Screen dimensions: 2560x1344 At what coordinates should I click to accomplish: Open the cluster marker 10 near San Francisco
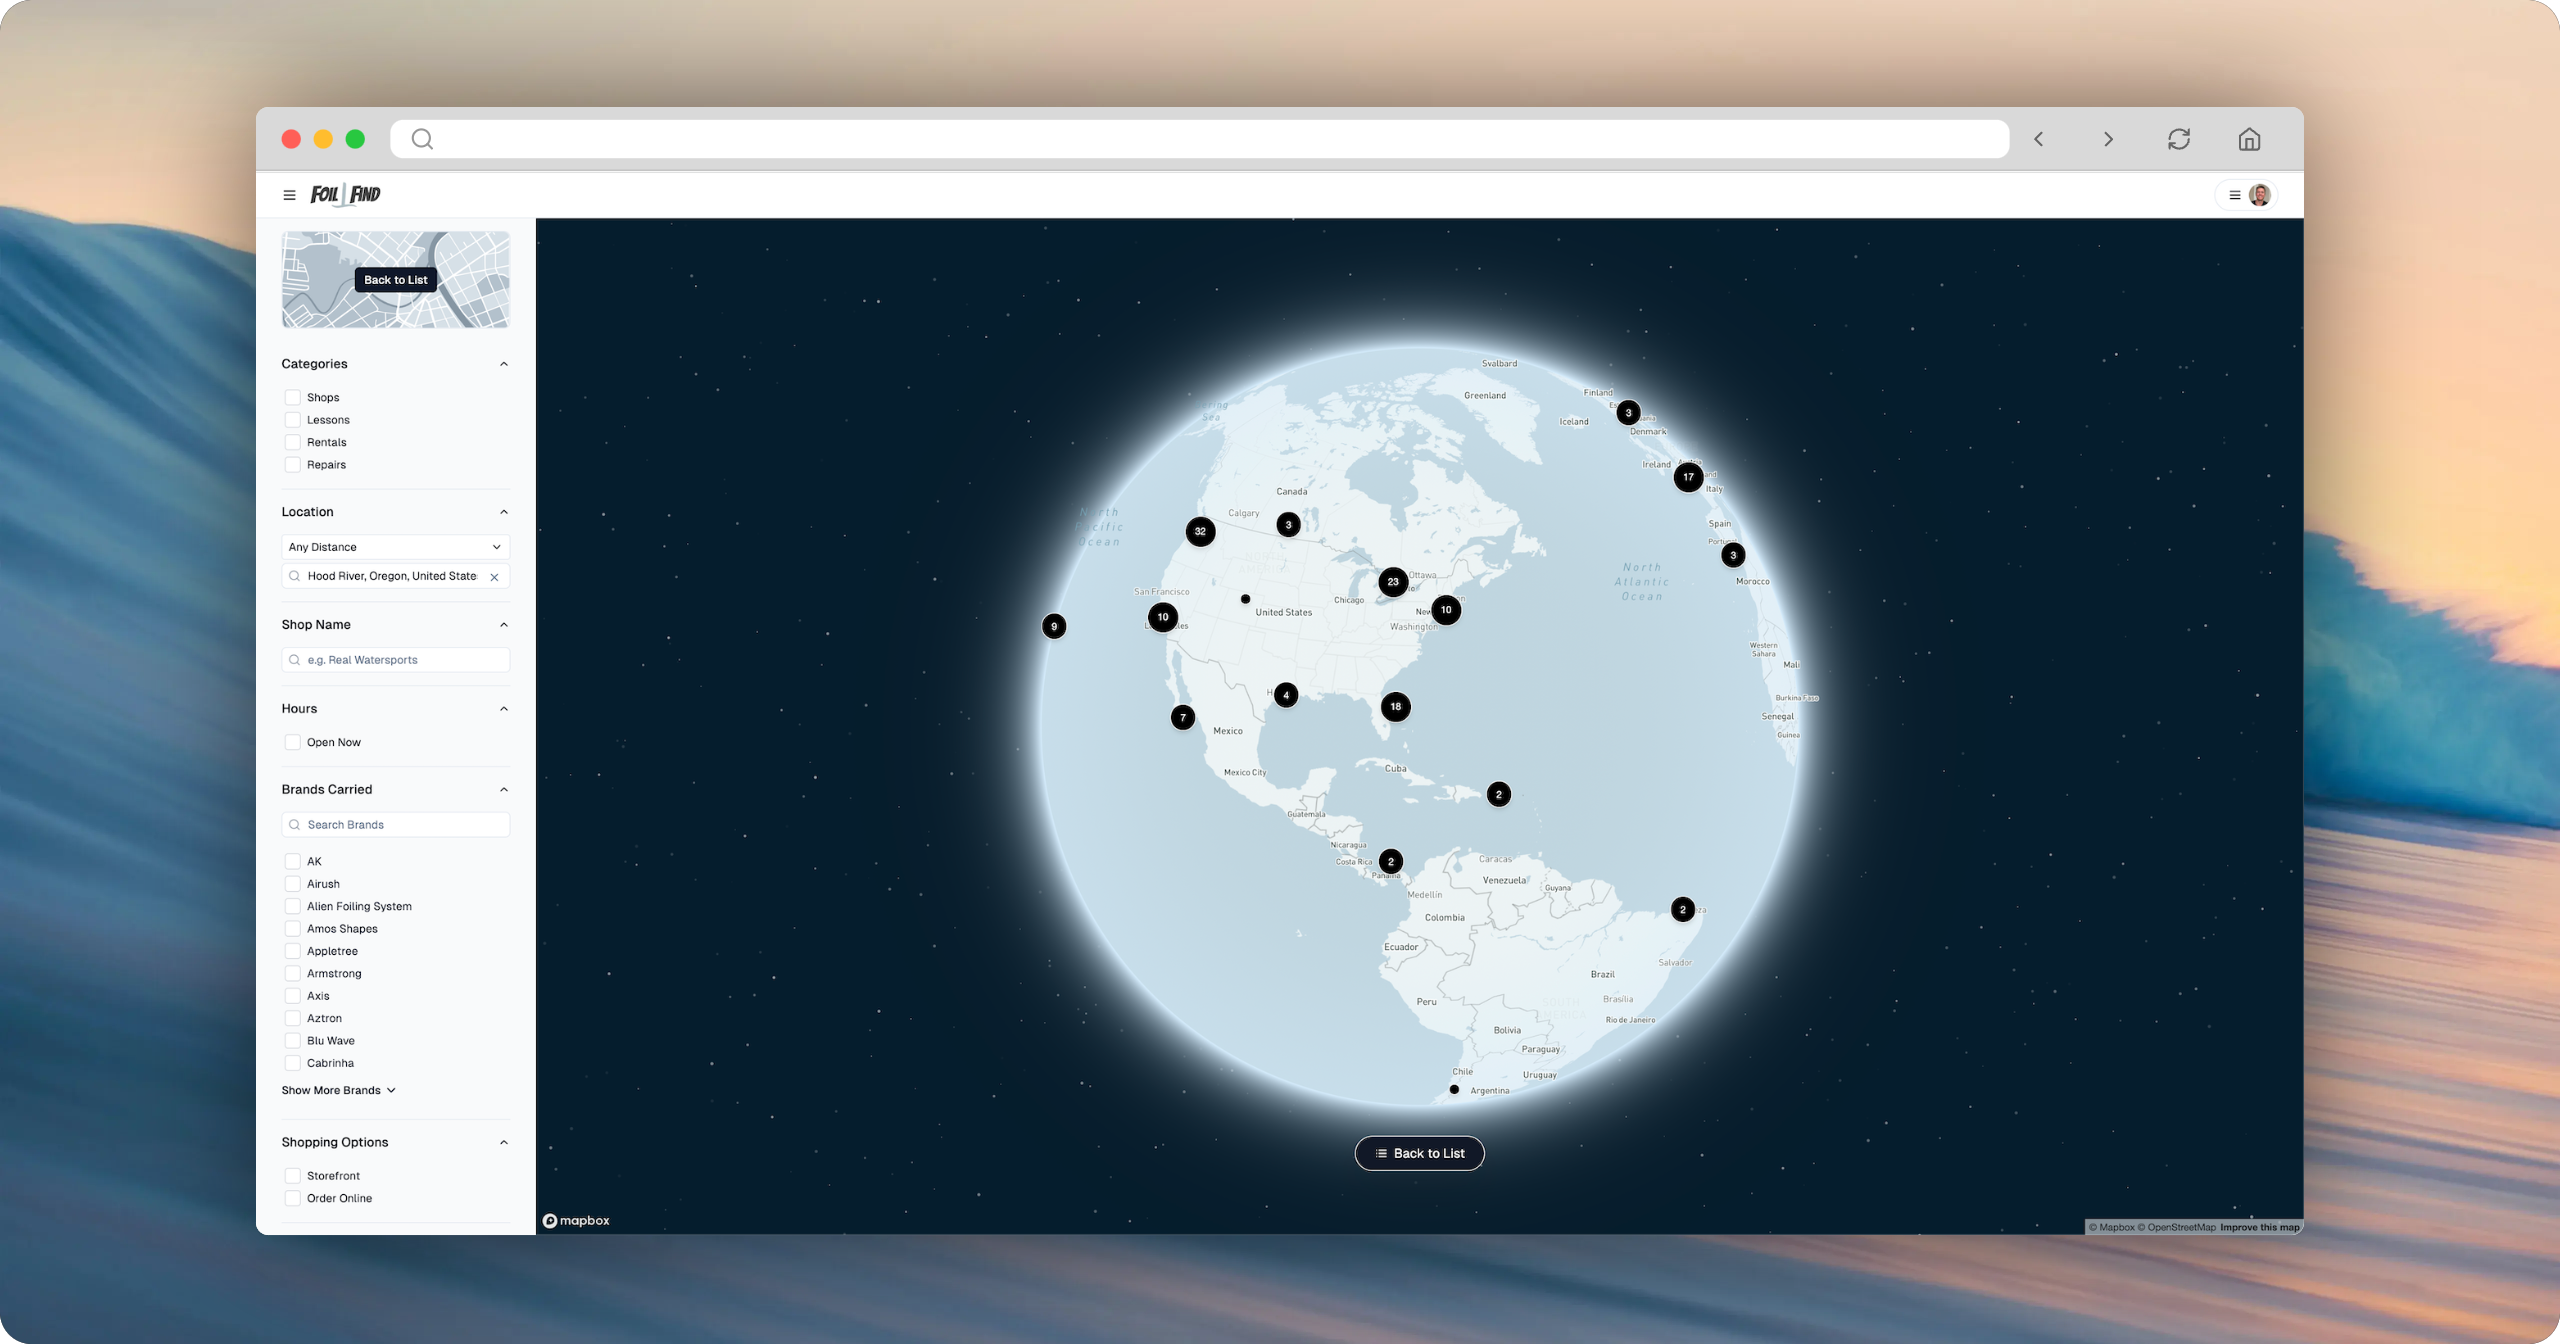1163,617
